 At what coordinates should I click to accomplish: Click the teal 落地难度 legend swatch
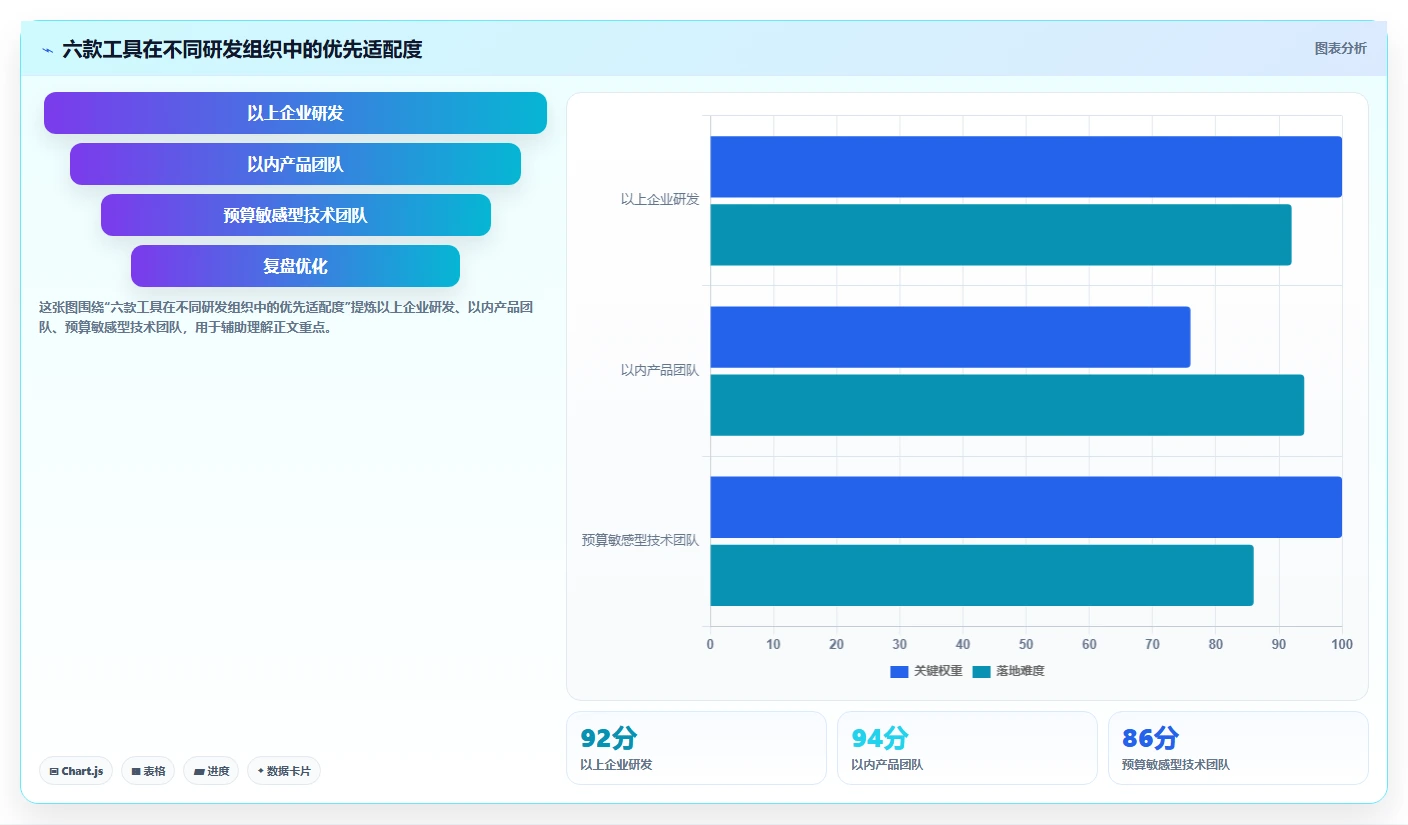tap(981, 672)
